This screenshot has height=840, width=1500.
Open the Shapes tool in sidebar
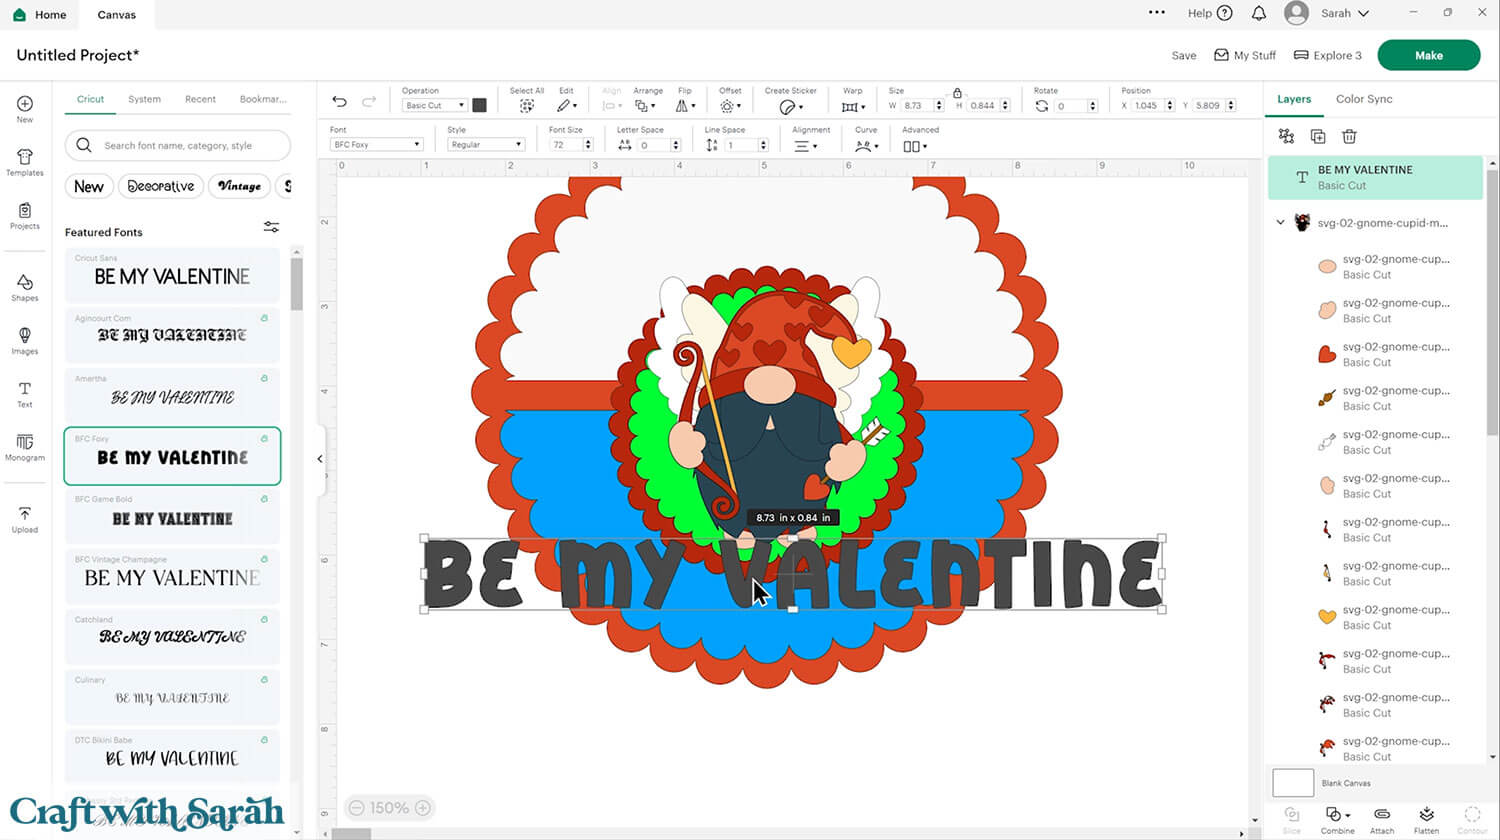click(x=25, y=287)
